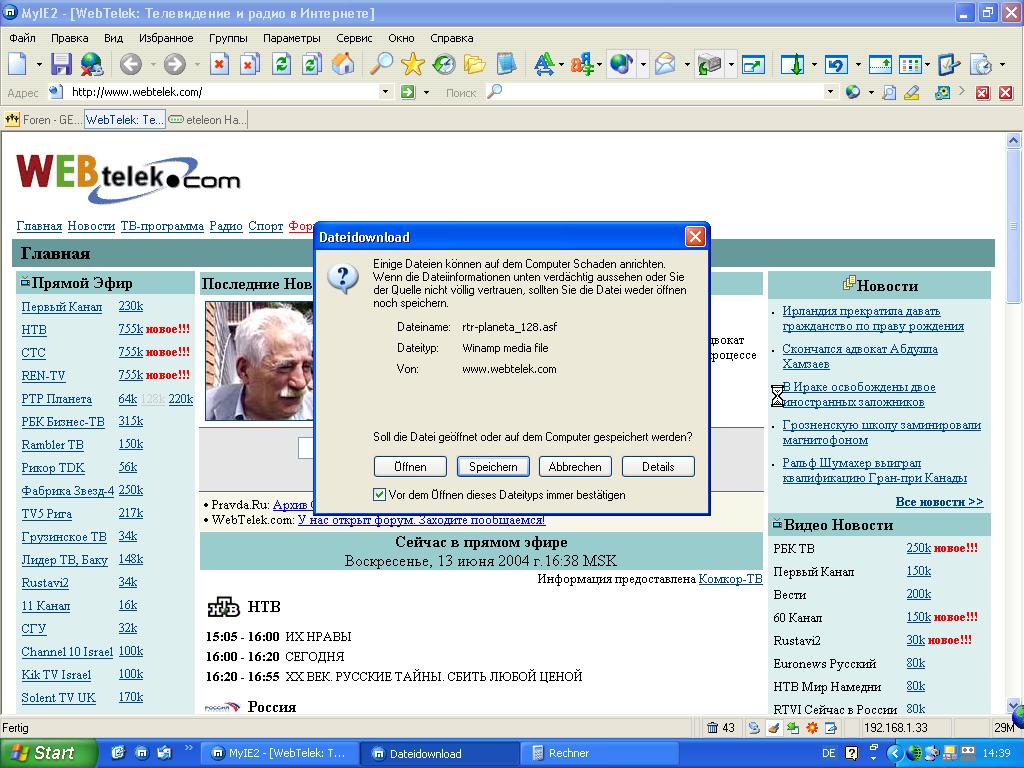Click the auto-scroll green down arrow icon
The width and height of the screenshot is (1024, 768).
[x=793, y=64]
